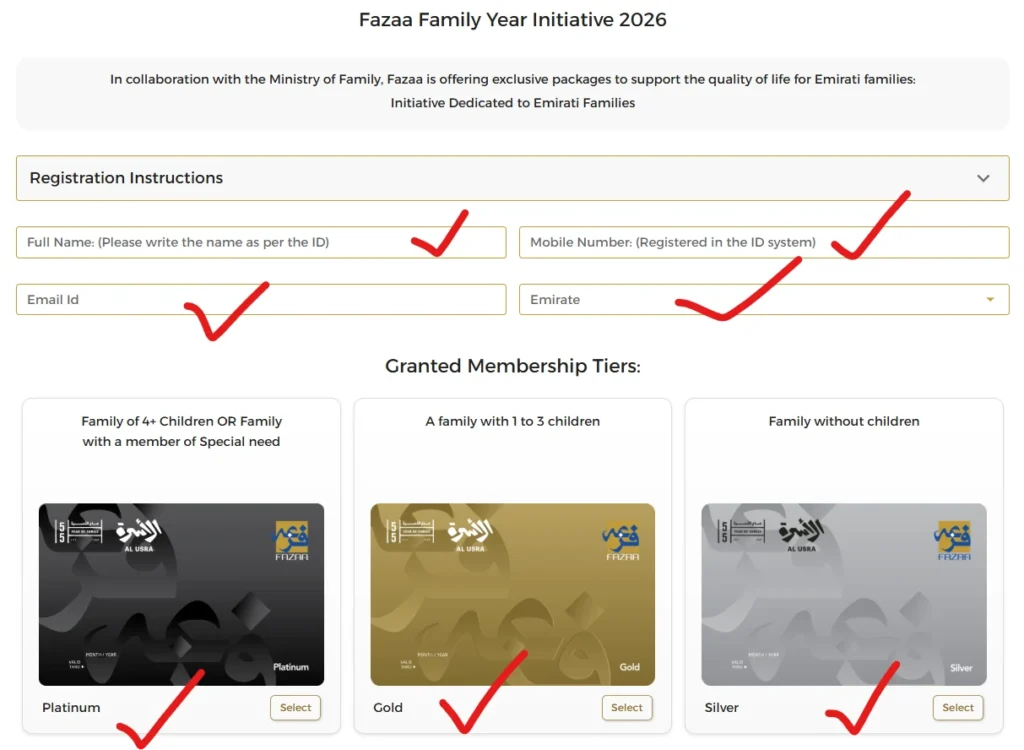
Task: Click the Al Usra logo on the Platinum card
Action: click(x=137, y=533)
